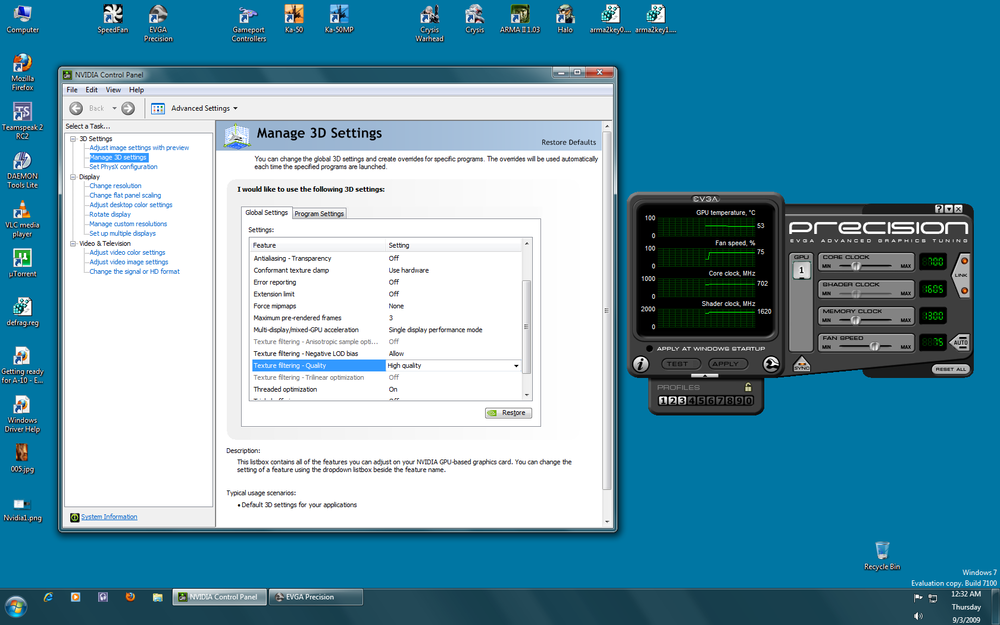Open the EVGA Precision info panel
The height and width of the screenshot is (625, 1000).
click(x=641, y=364)
